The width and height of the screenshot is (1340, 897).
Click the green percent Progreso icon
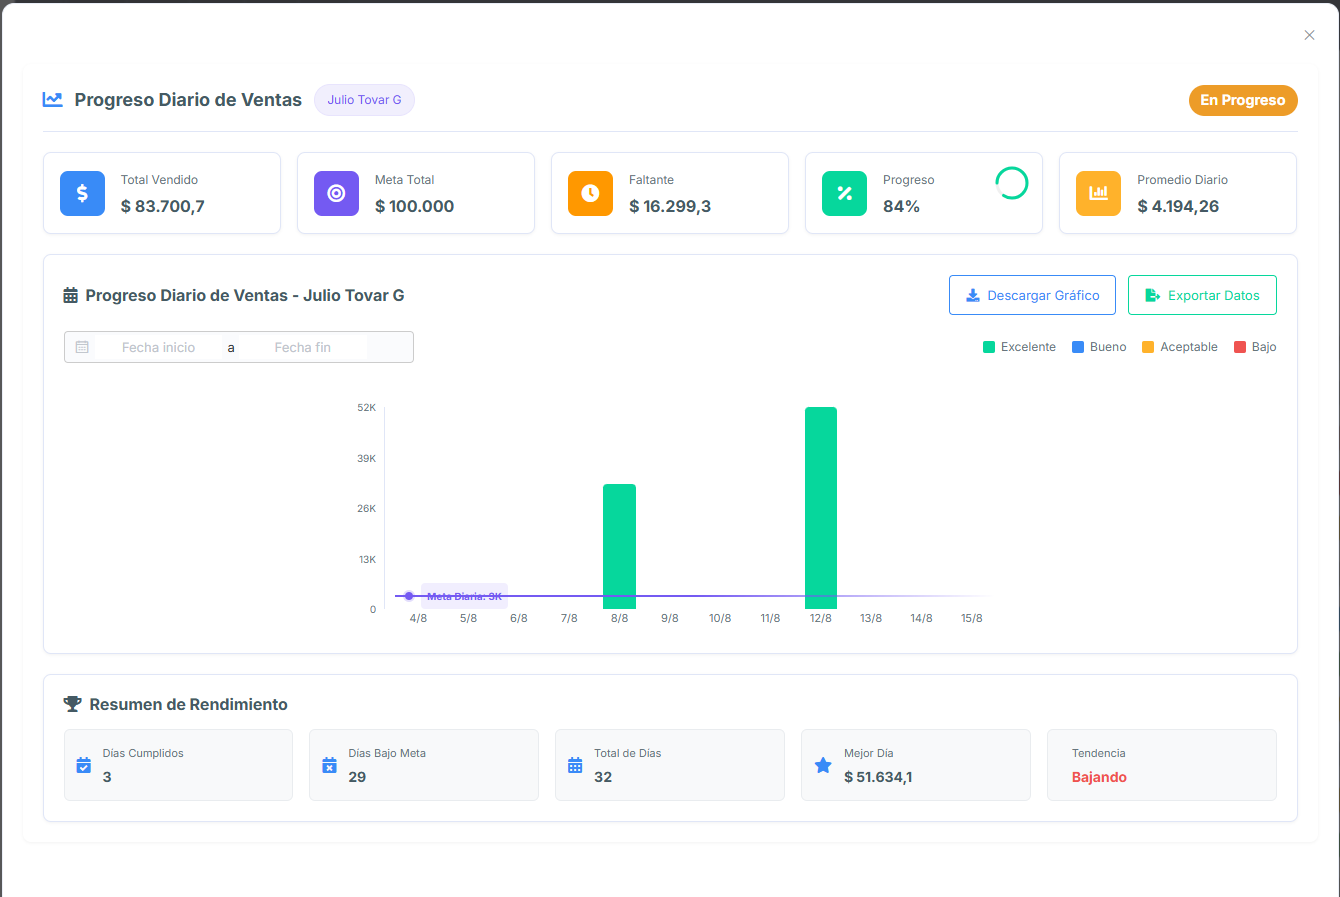pyautogui.click(x=844, y=194)
